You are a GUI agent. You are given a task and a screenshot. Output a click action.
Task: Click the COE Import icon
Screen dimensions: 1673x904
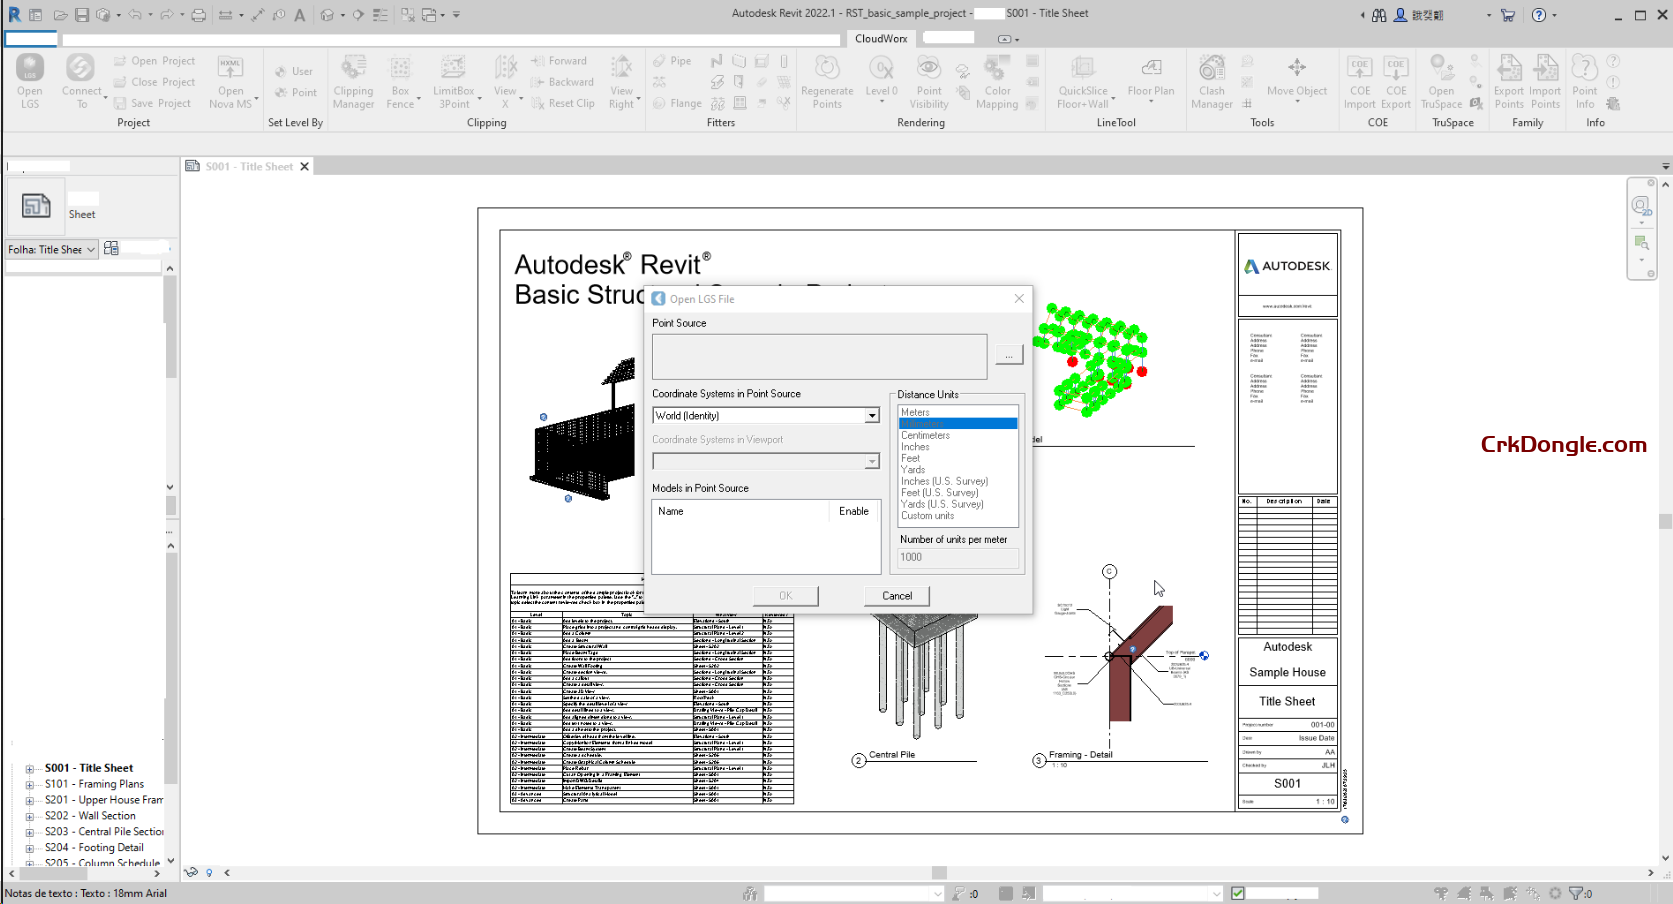[x=1359, y=80]
